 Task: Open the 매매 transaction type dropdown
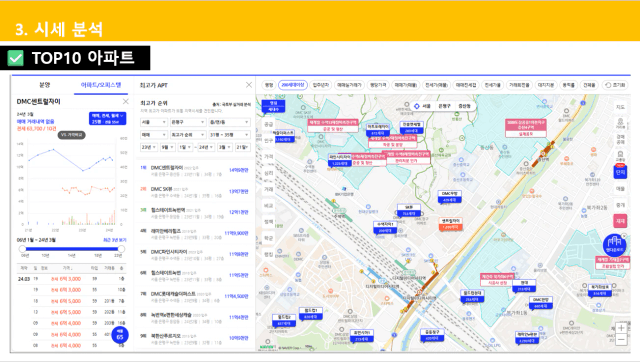click(x=153, y=135)
